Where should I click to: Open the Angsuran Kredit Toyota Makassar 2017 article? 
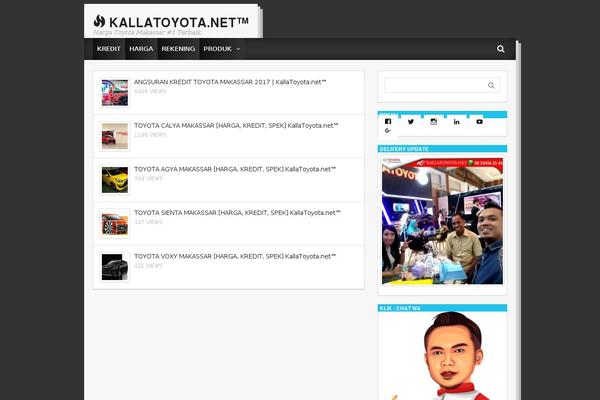point(230,82)
